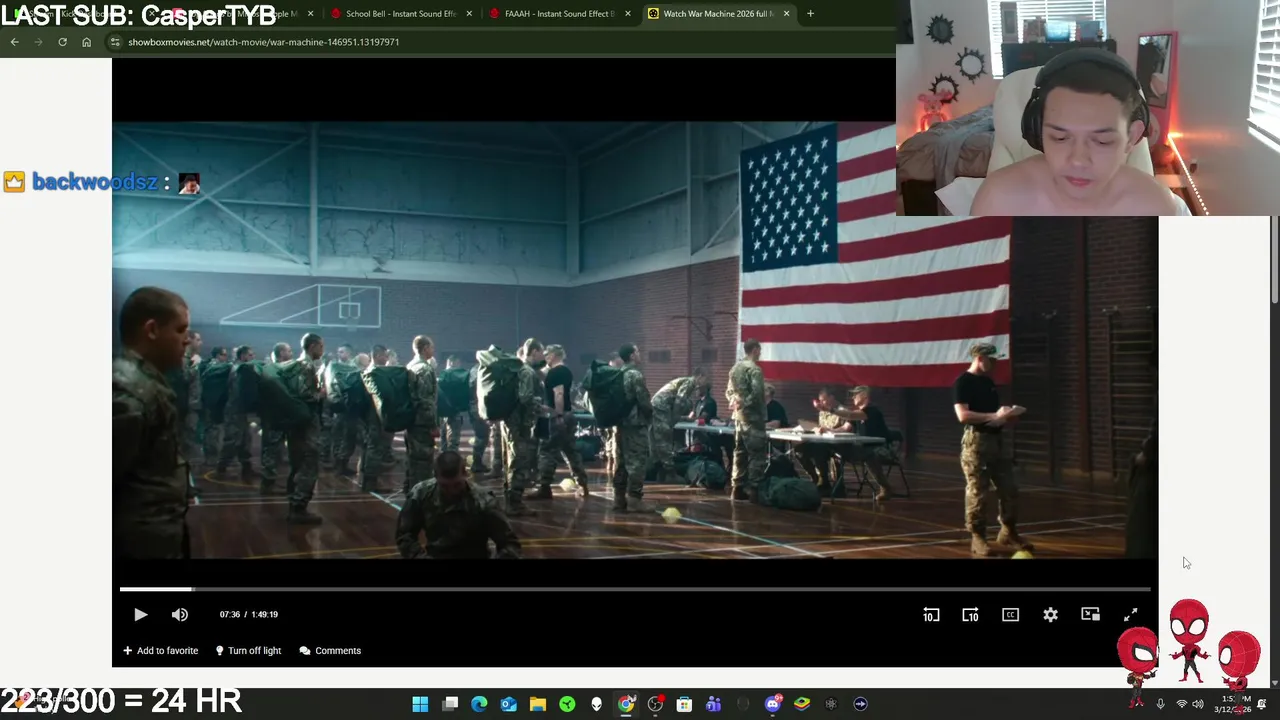
Task: Select the Watch War Machine 2026 tab
Action: [718, 14]
